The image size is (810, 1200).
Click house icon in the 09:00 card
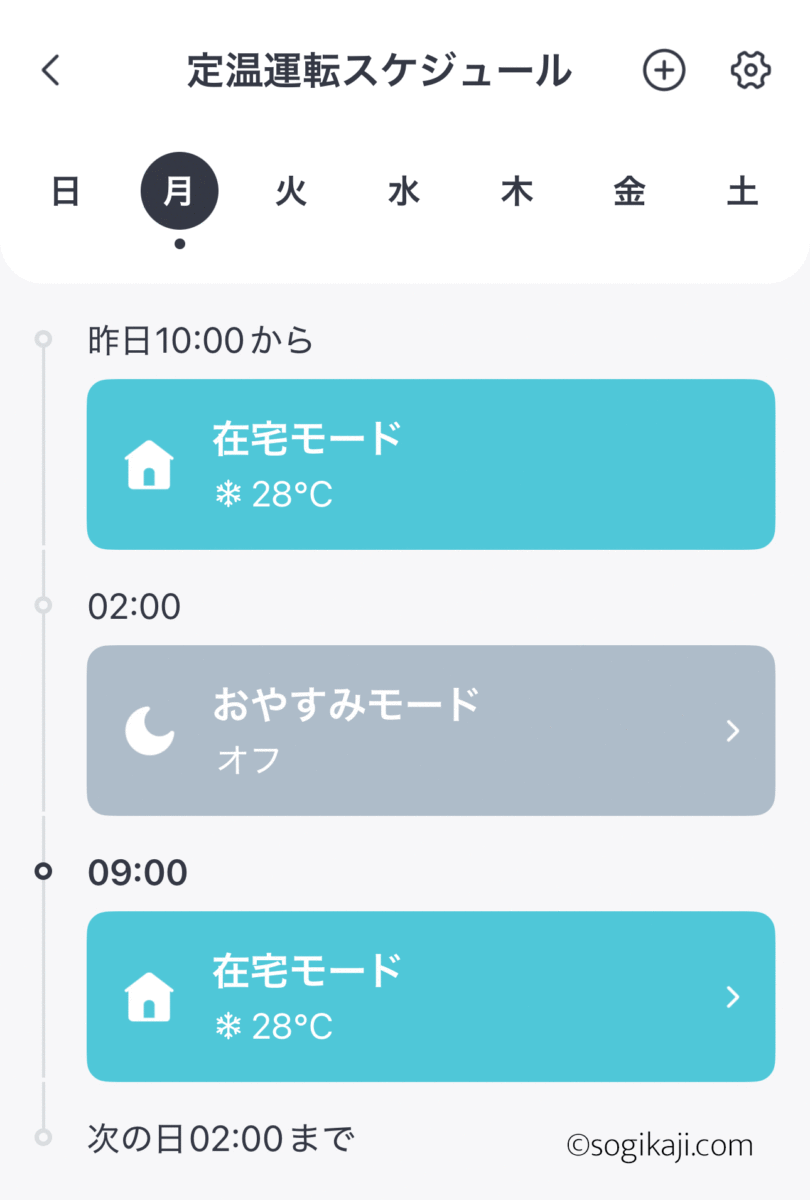(x=149, y=997)
